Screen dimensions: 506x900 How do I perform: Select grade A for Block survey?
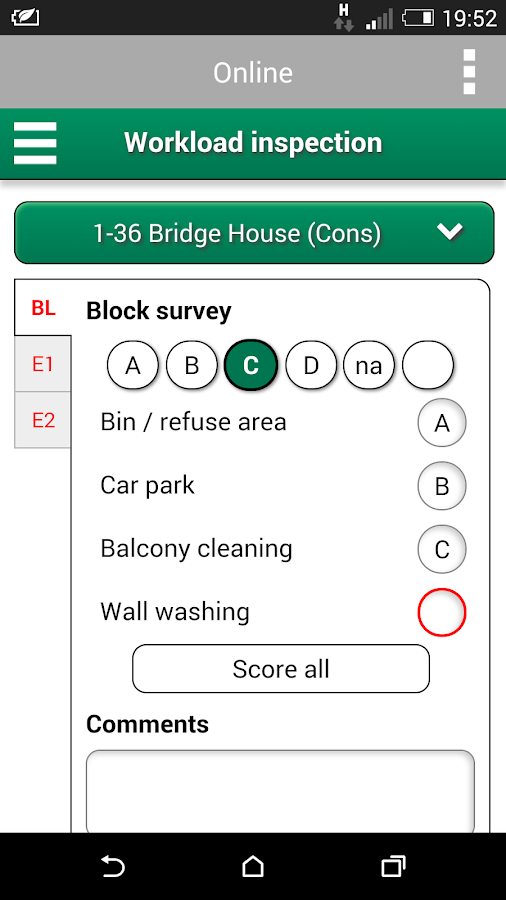pos(133,365)
